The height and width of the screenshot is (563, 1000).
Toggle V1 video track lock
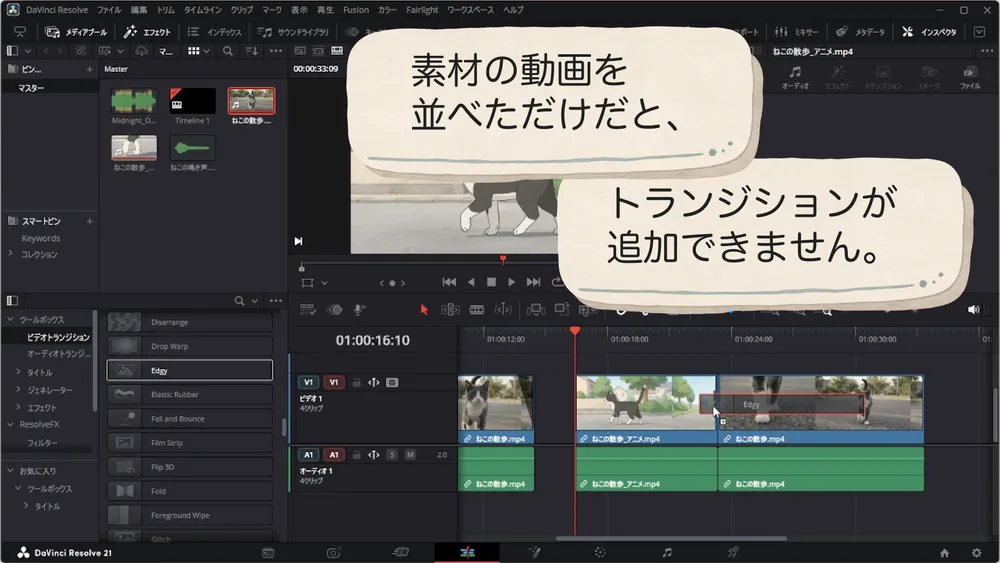point(357,383)
